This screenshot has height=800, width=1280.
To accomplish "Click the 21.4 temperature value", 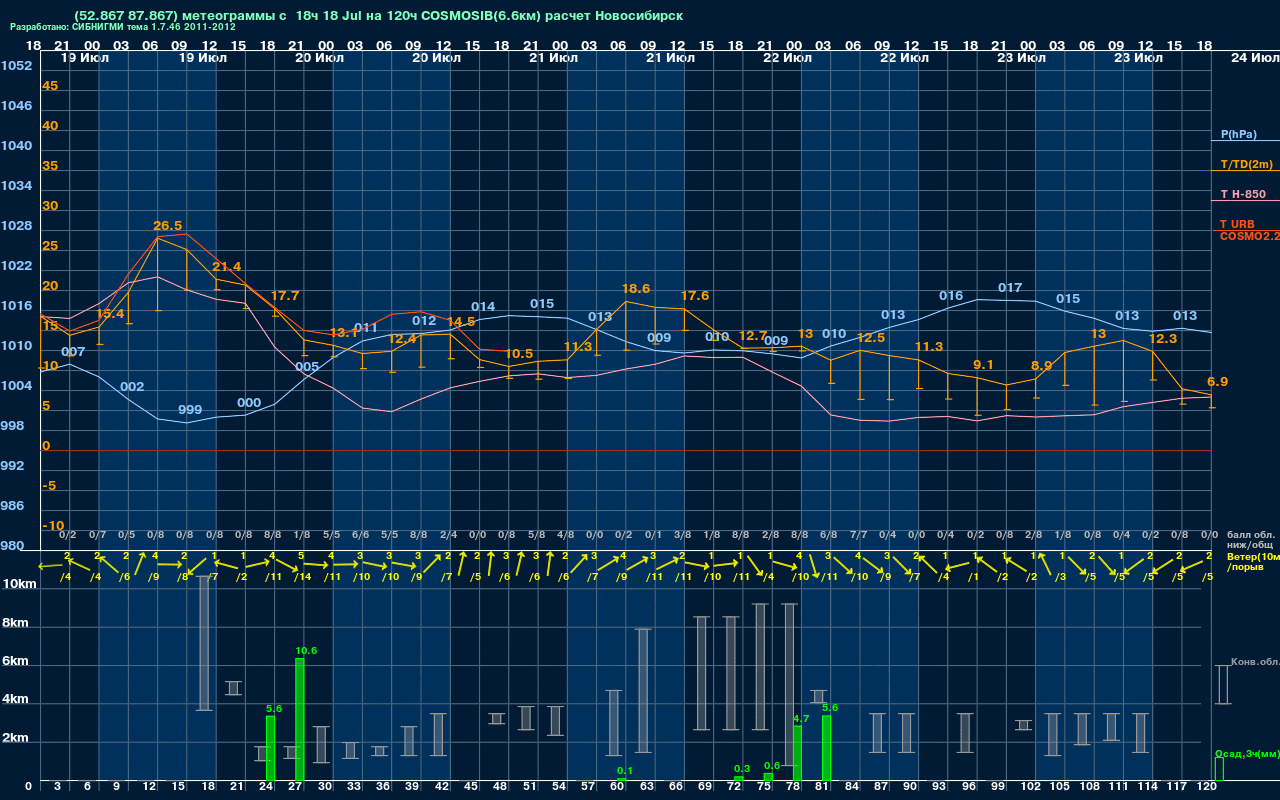I will pos(227,267).
